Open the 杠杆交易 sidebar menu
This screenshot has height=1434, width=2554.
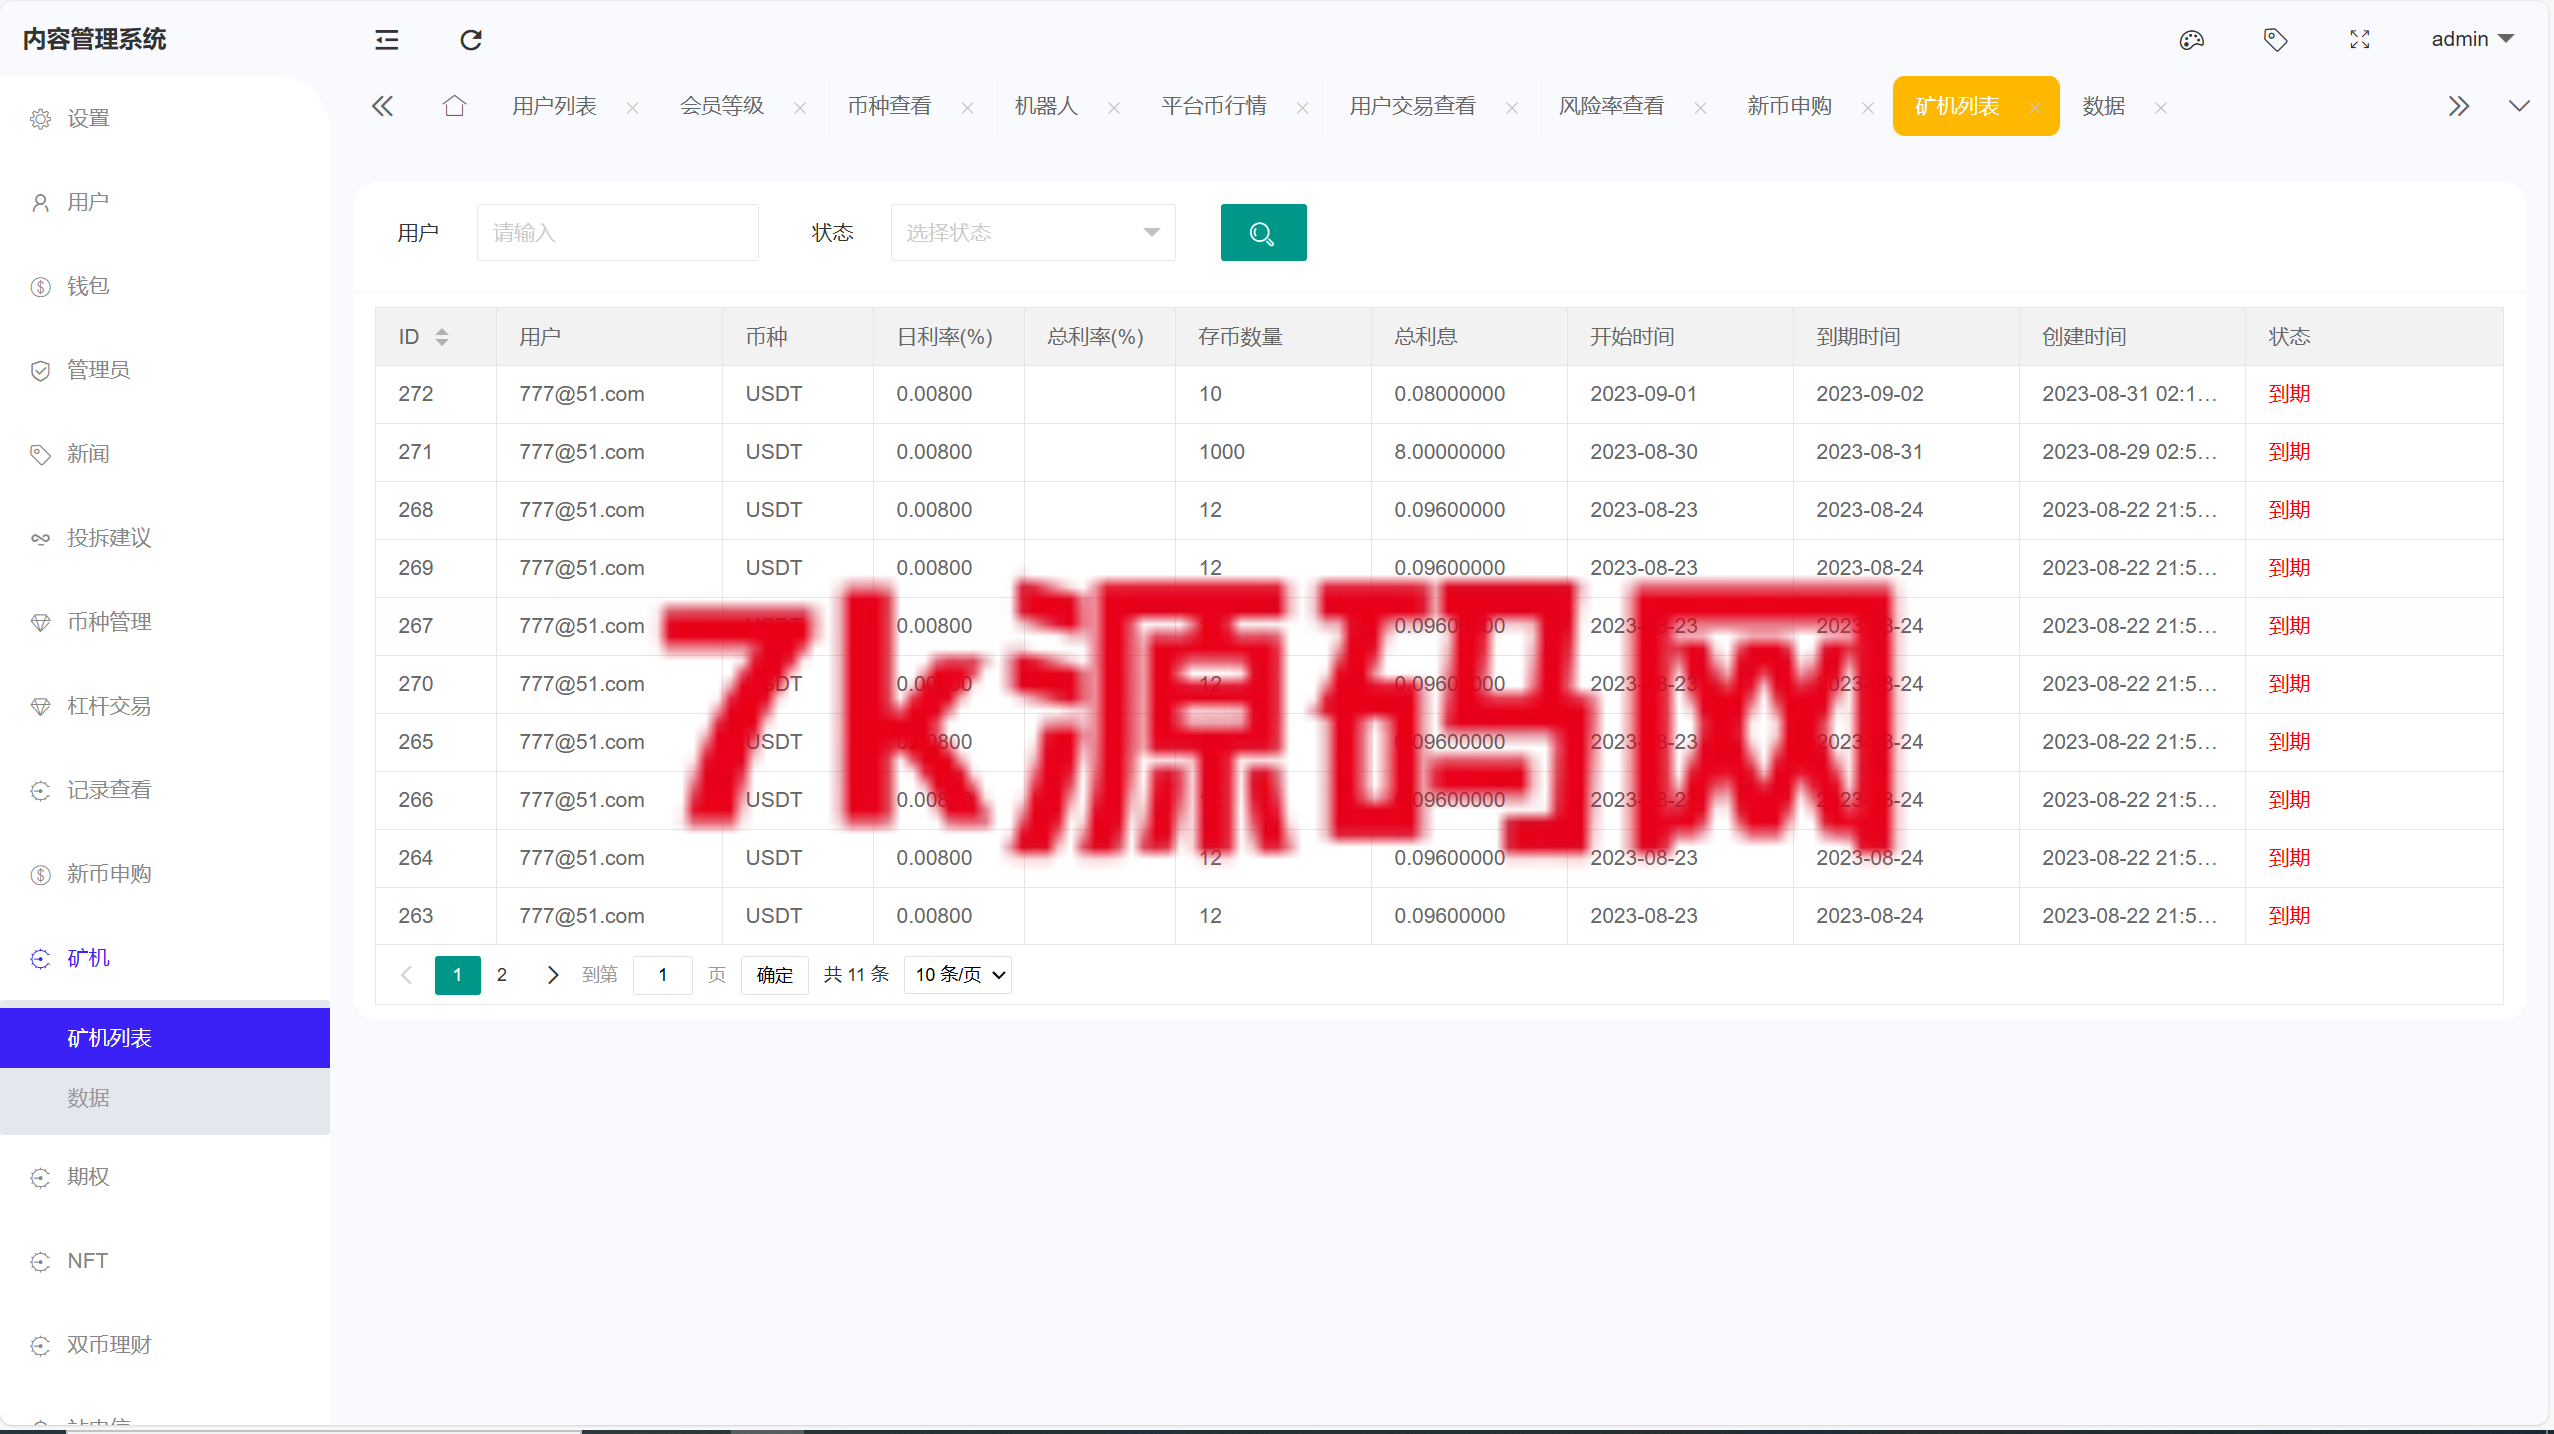coord(165,707)
